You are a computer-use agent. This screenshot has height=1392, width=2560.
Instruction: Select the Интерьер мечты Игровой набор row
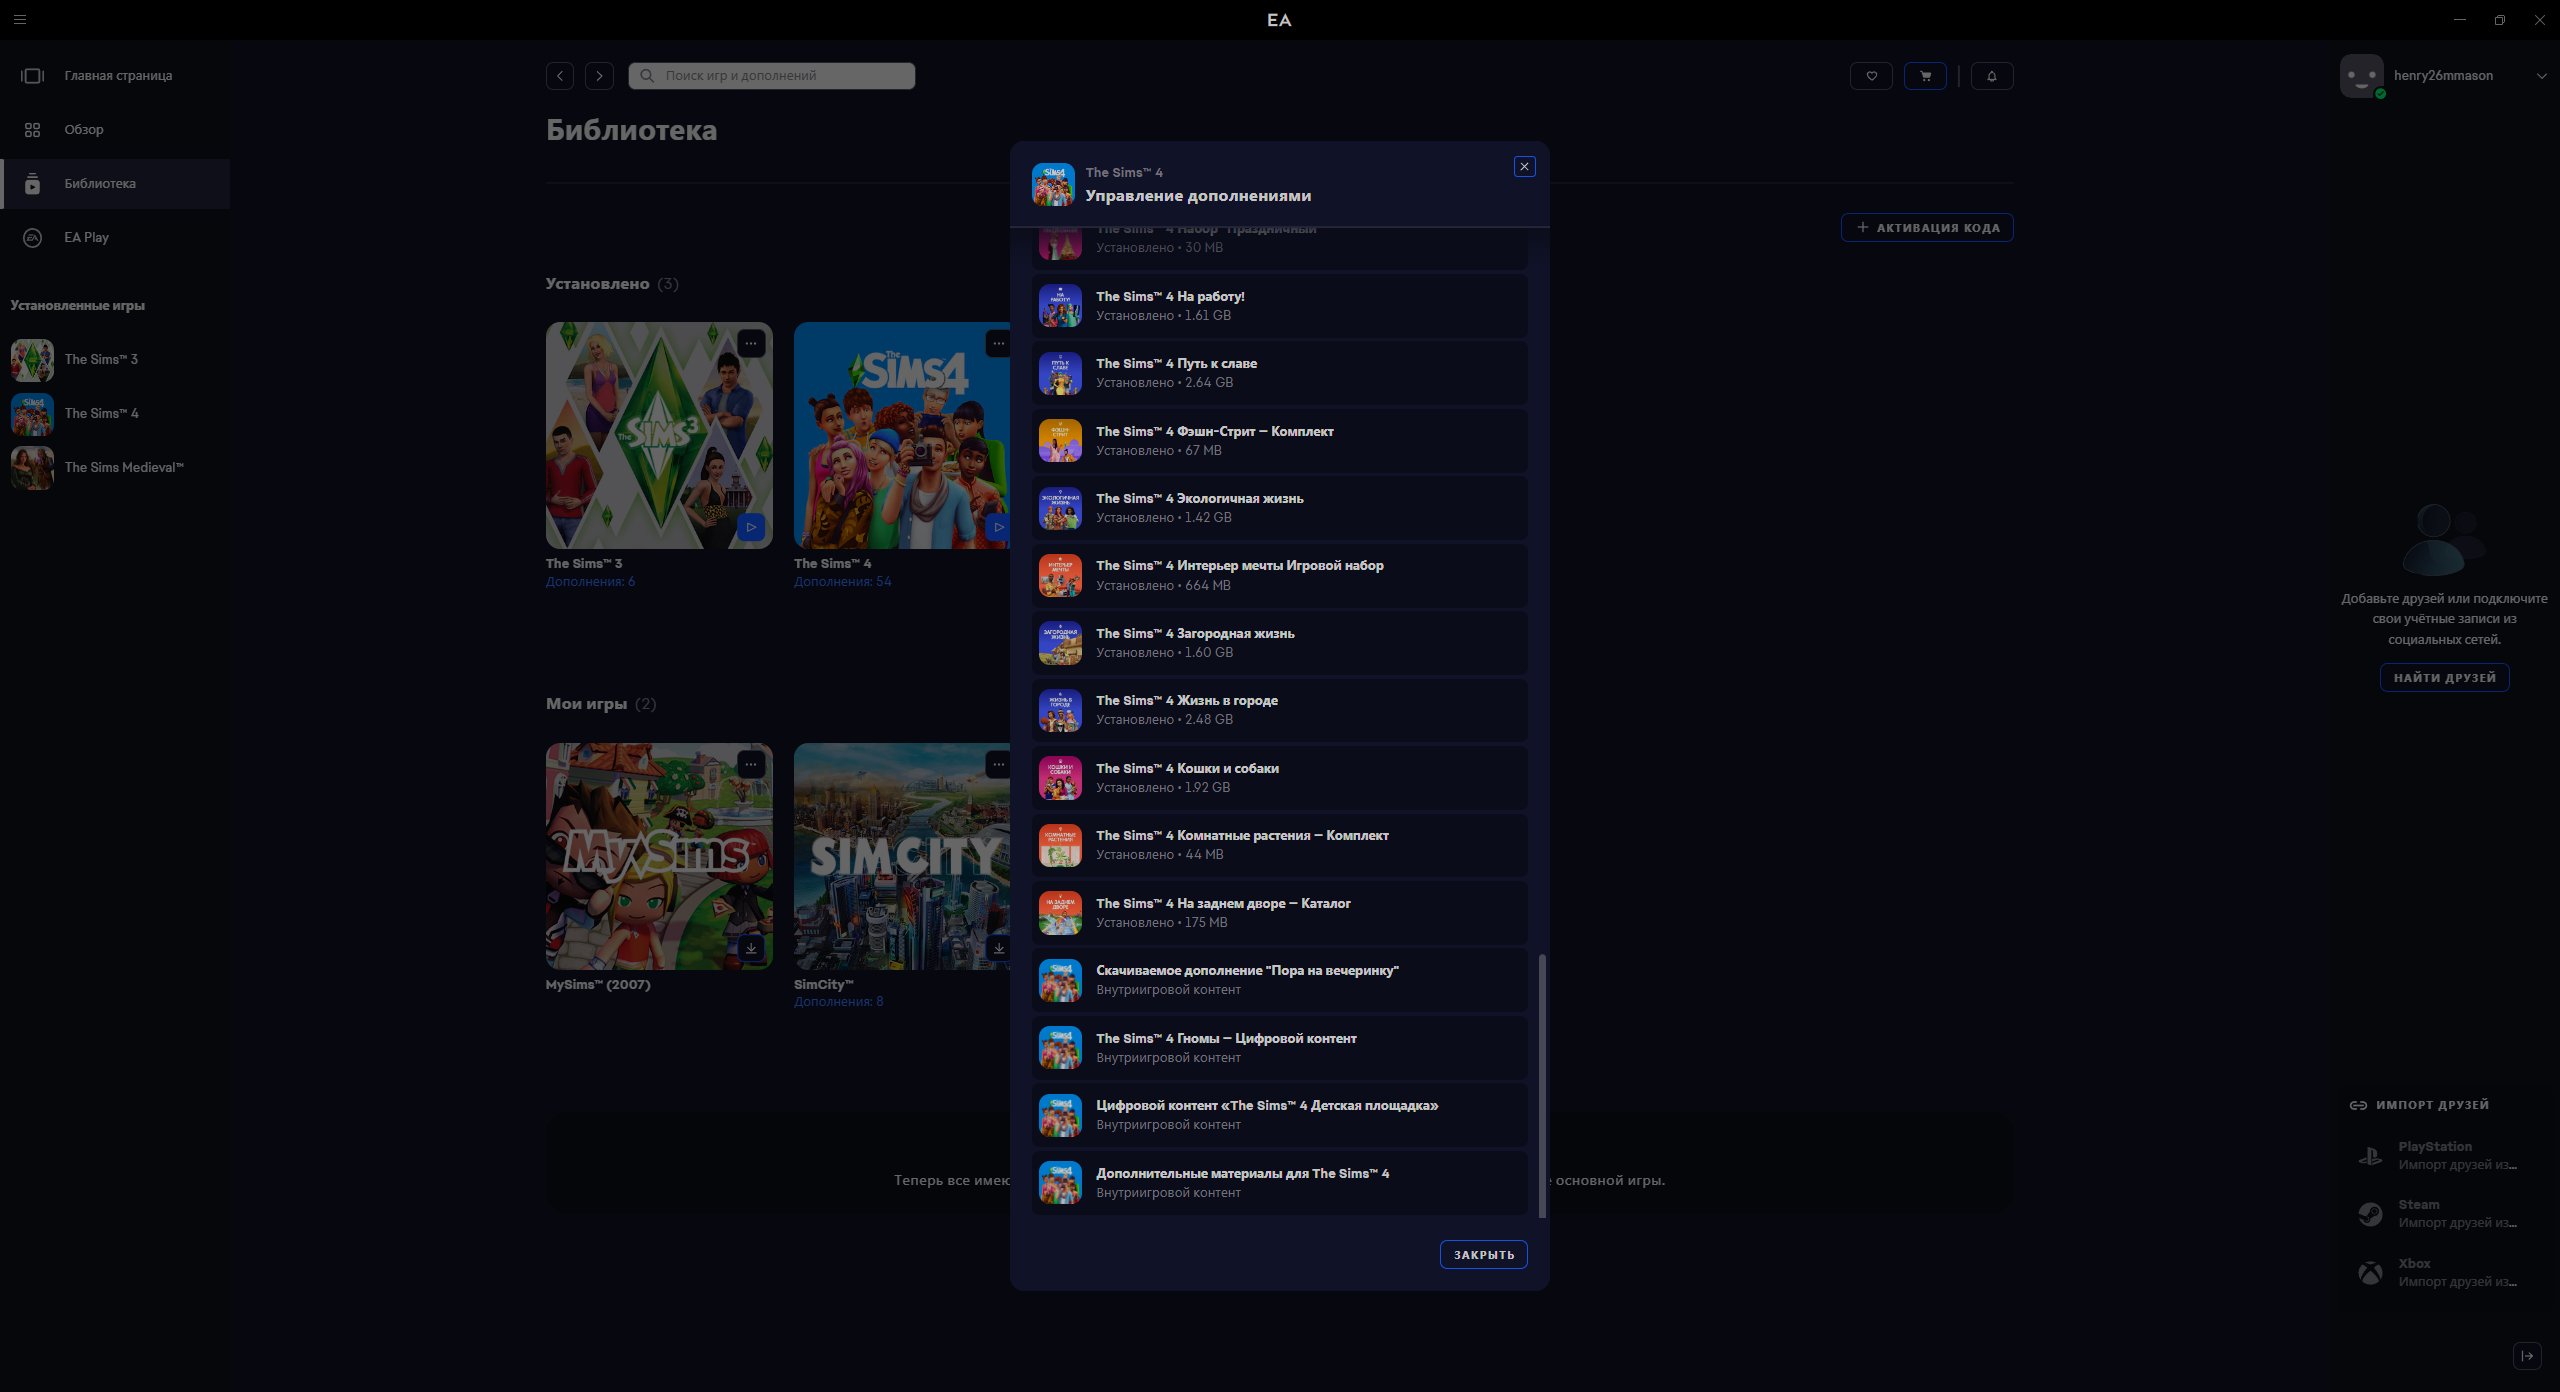point(1280,576)
